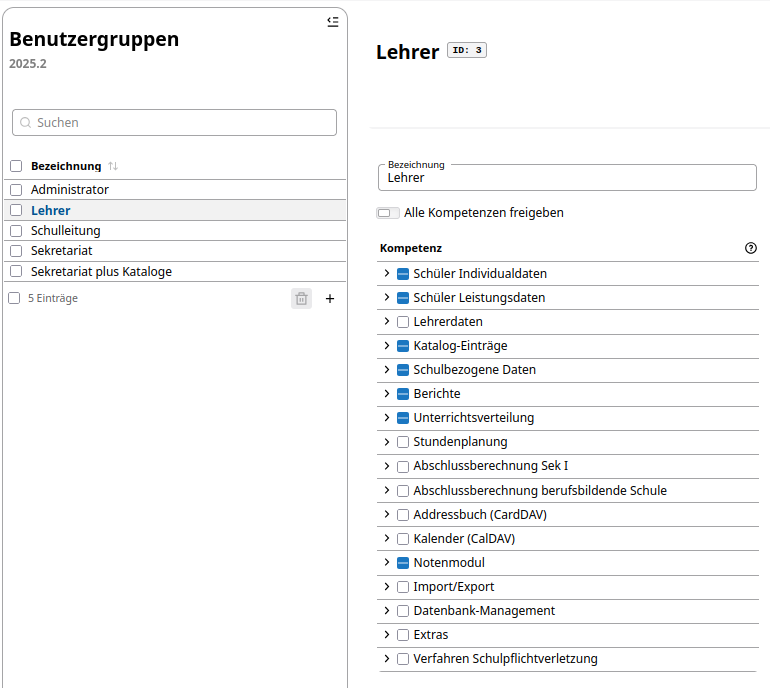This screenshot has width=770, height=688.
Task: Select the Schulleitung group entry
Action: (66, 231)
